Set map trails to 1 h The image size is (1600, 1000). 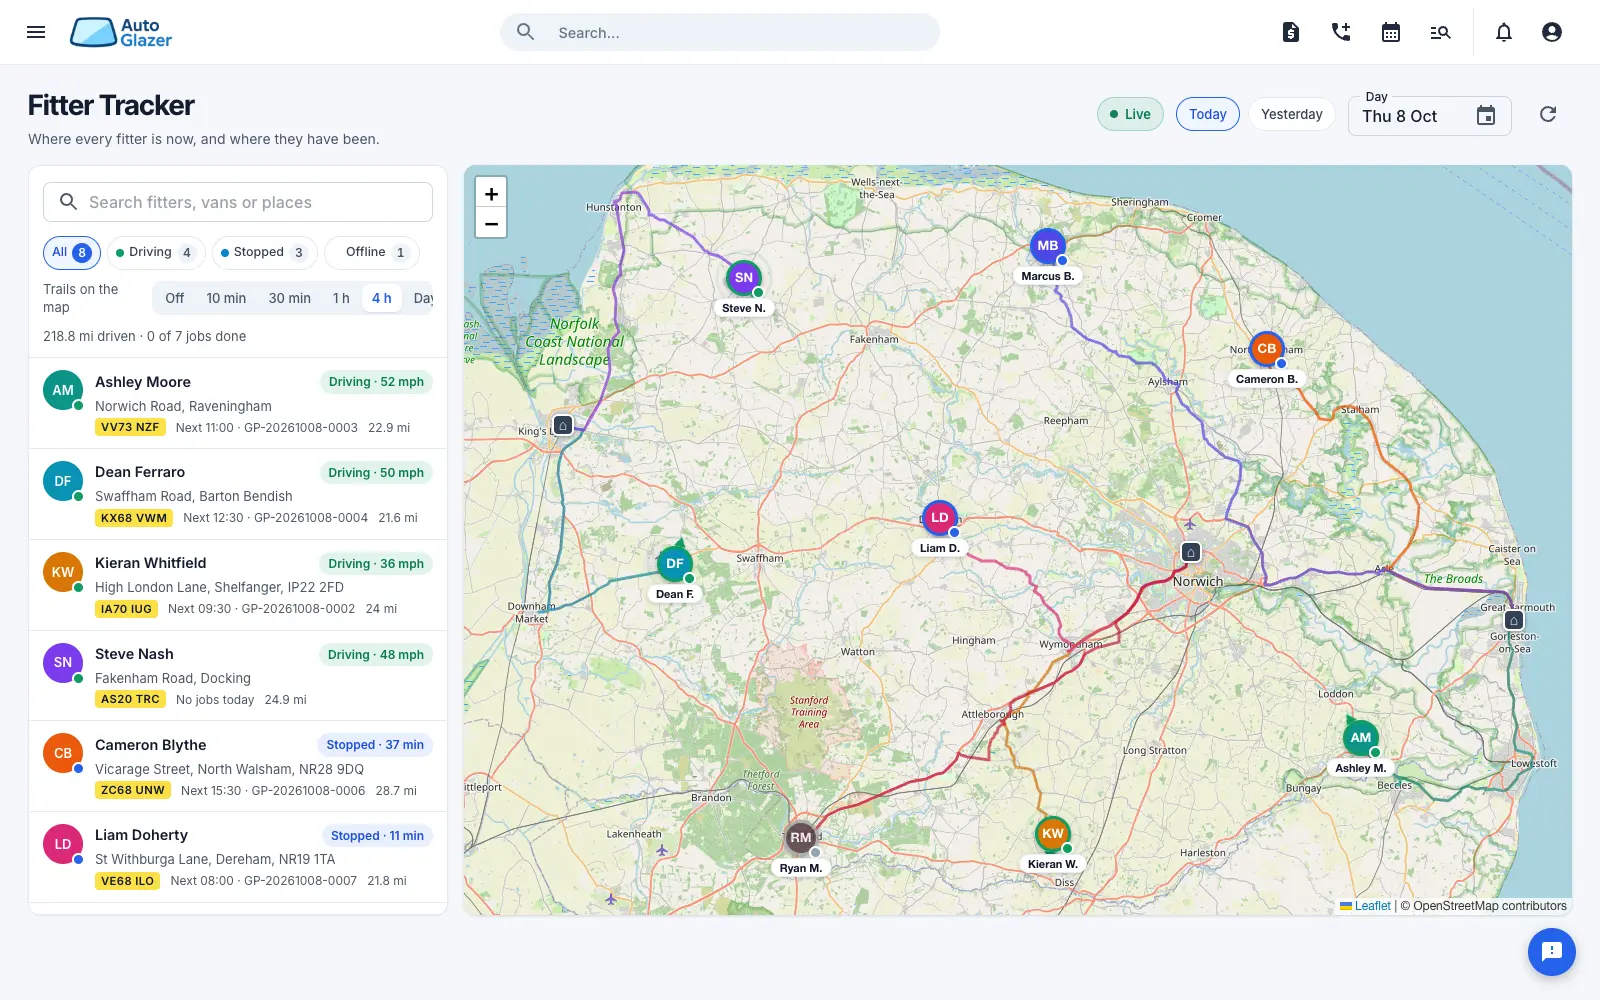pos(341,298)
